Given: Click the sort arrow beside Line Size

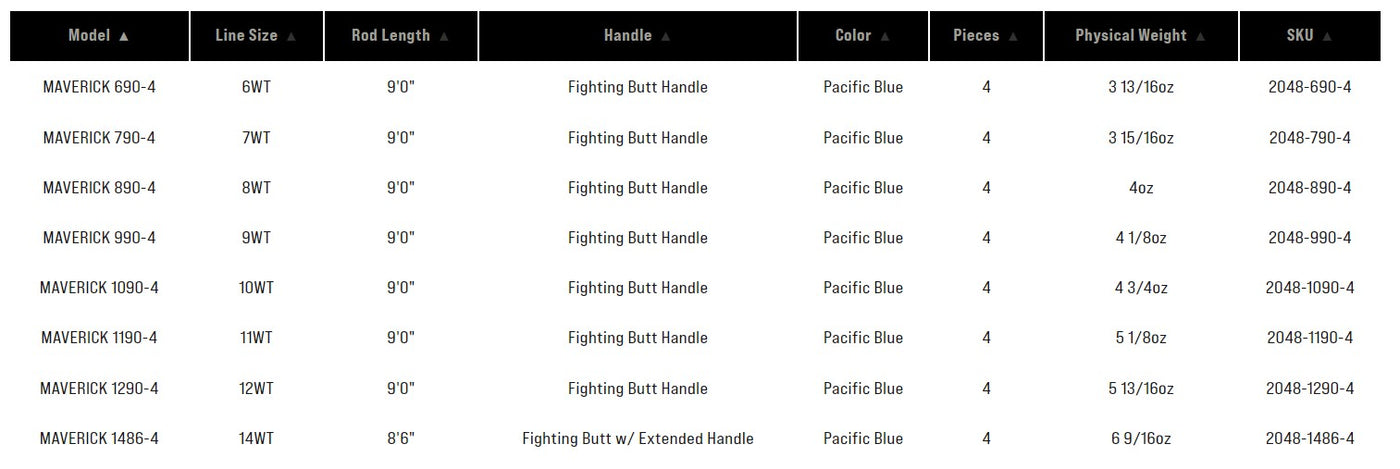Looking at the screenshot, I should coord(292,36).
